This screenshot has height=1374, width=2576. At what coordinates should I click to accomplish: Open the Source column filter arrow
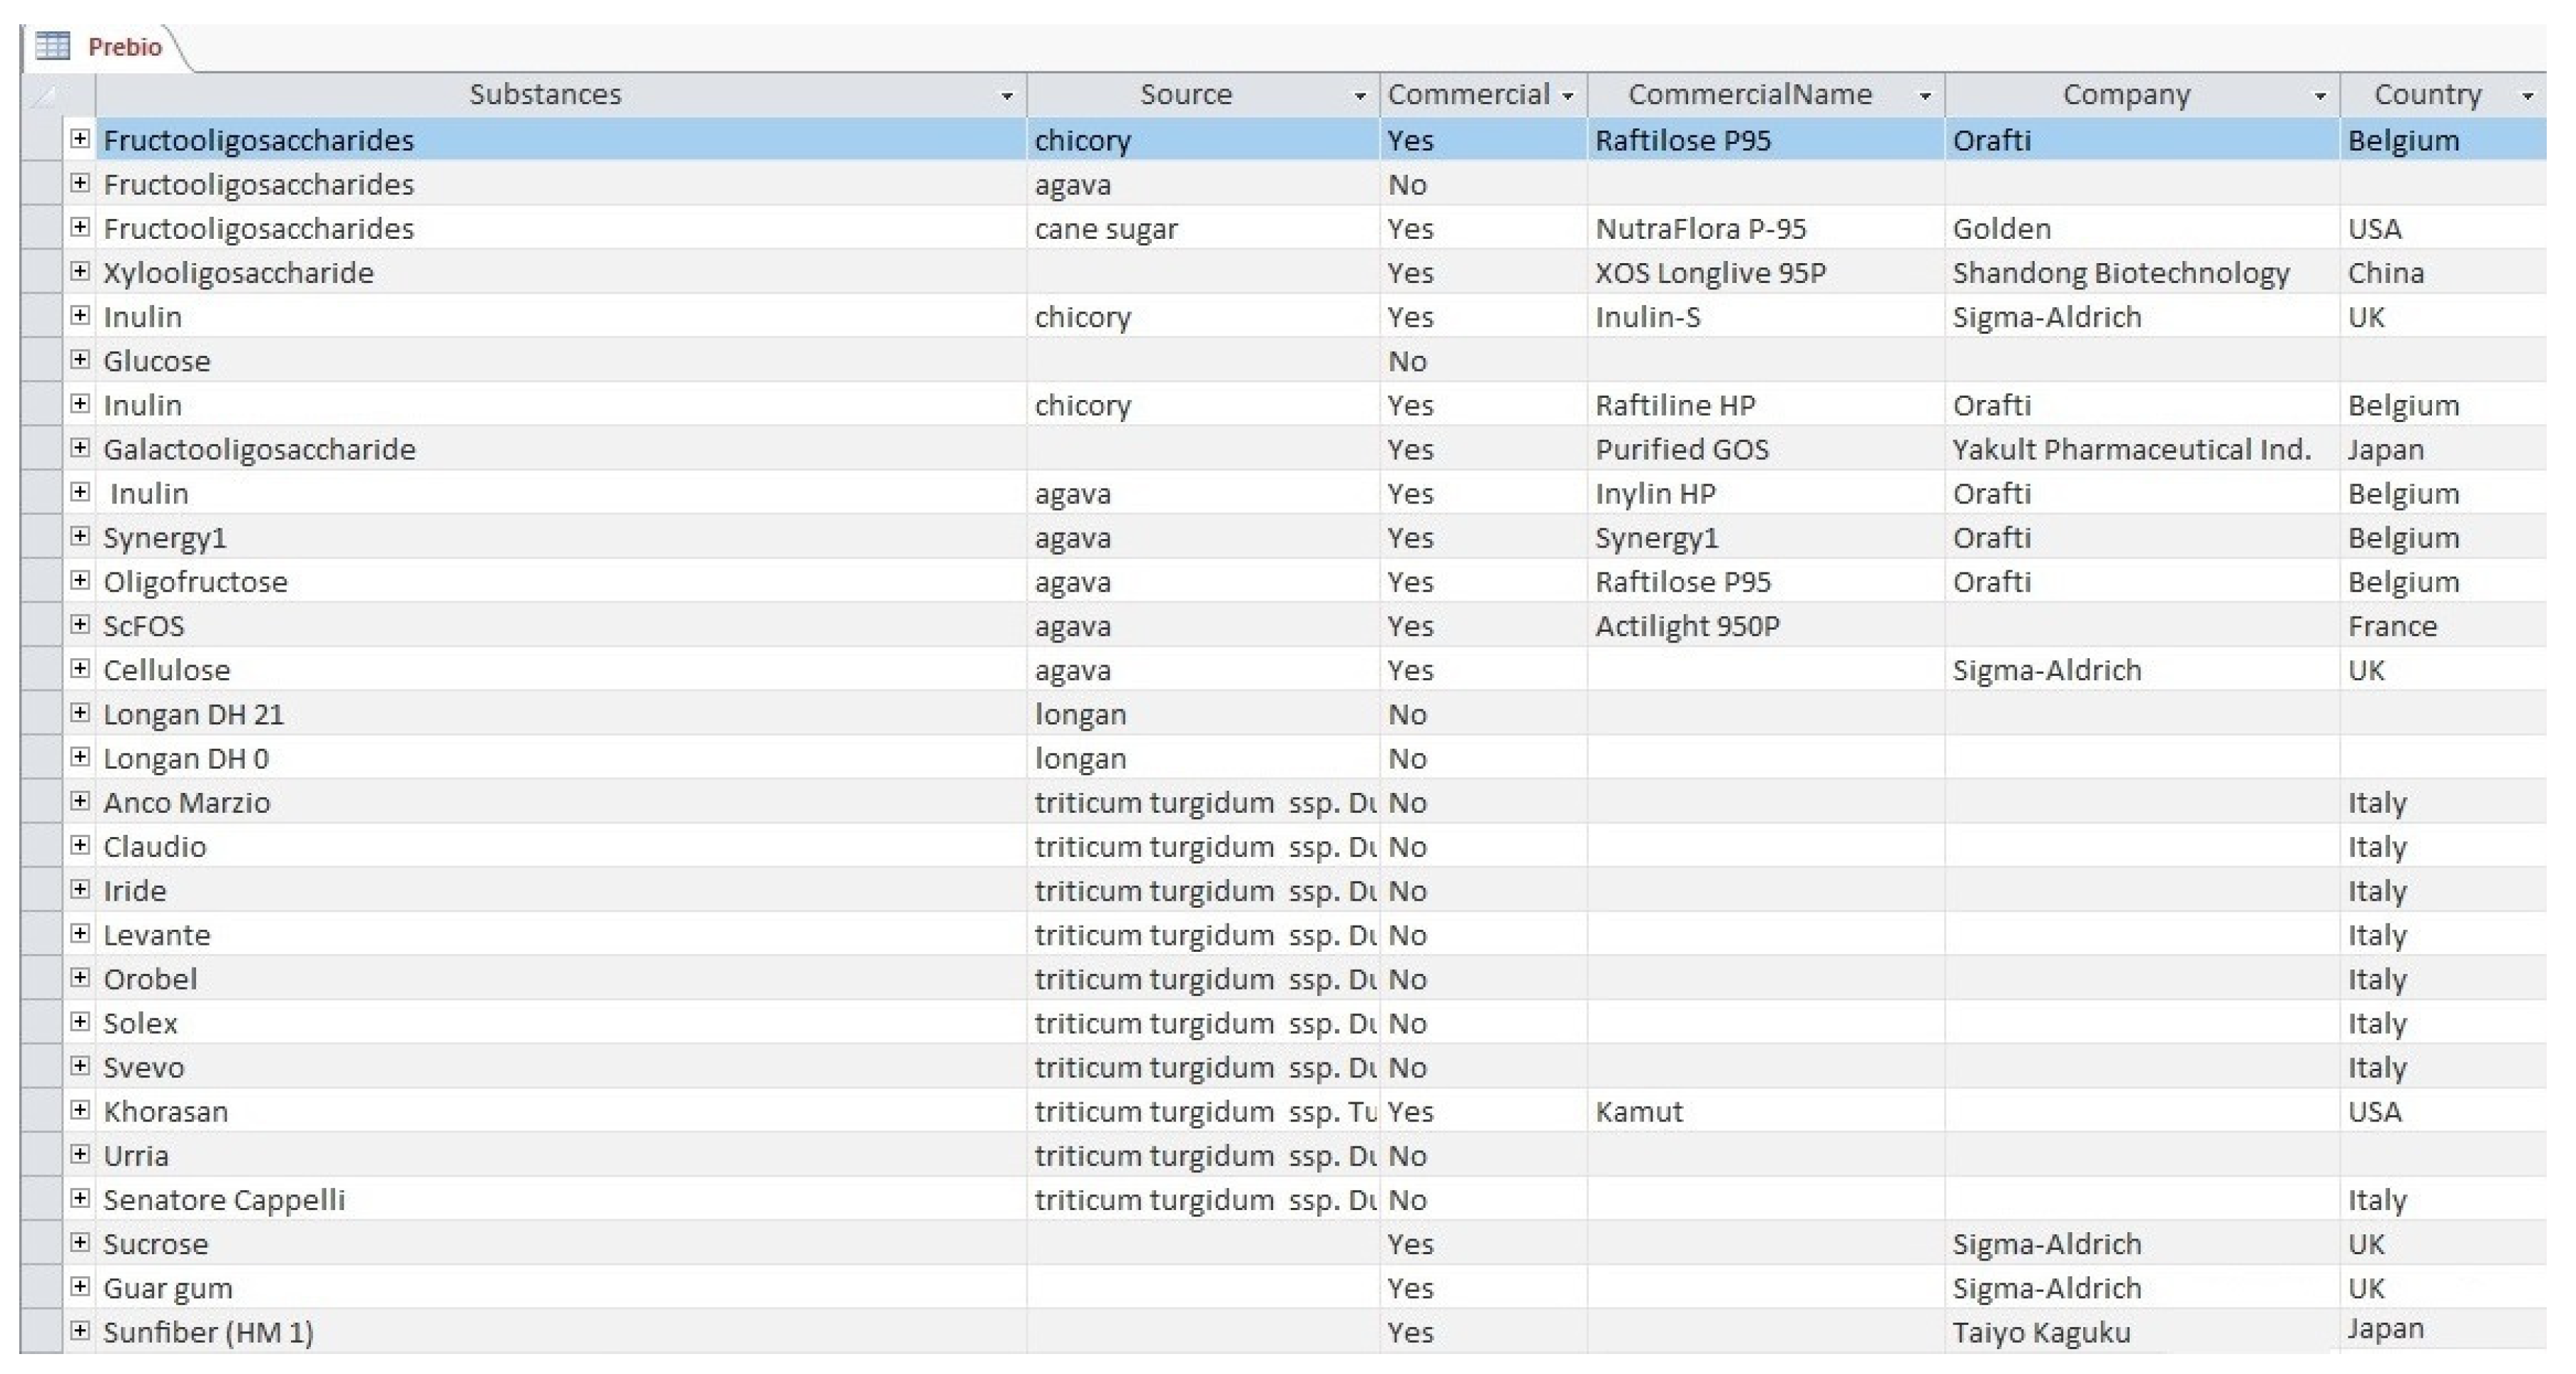tap(1360, 96)
